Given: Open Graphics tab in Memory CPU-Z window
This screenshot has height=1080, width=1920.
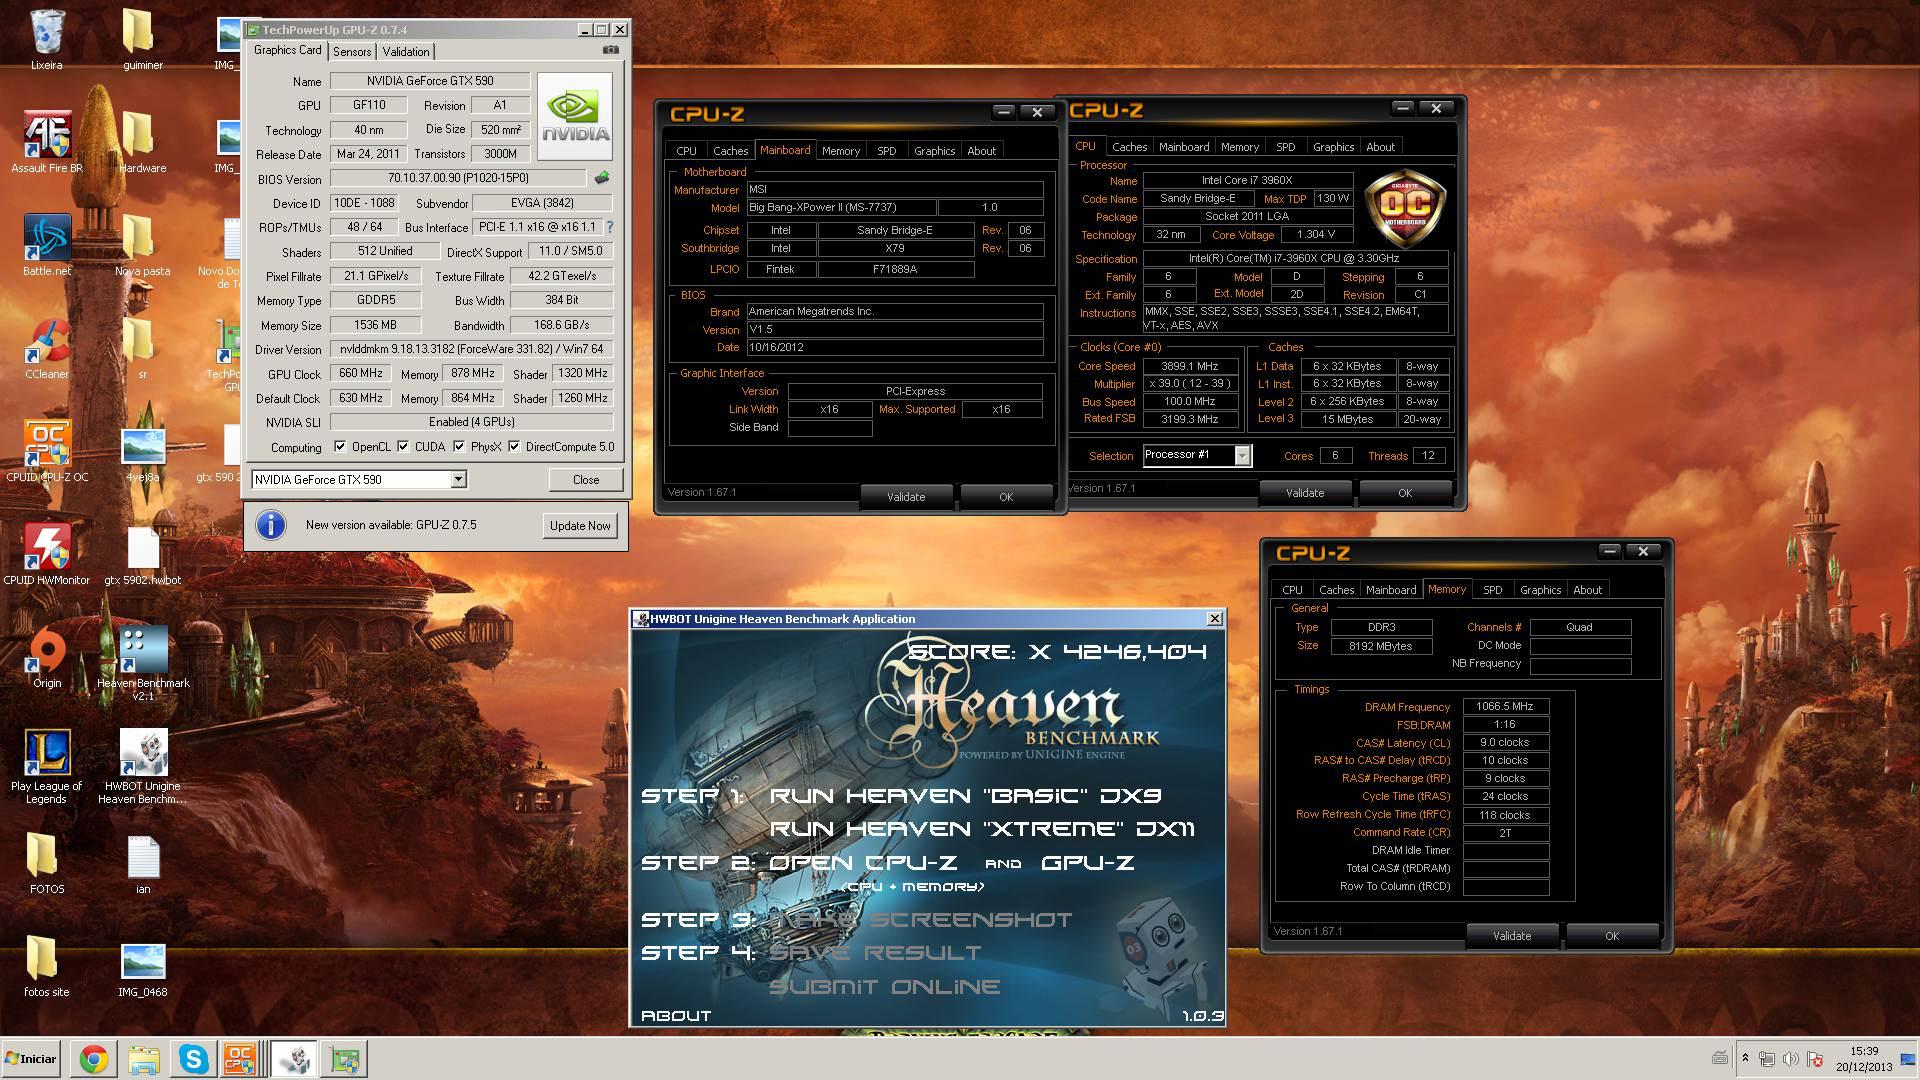Looking at the screenshot, I should (1540, 590).
